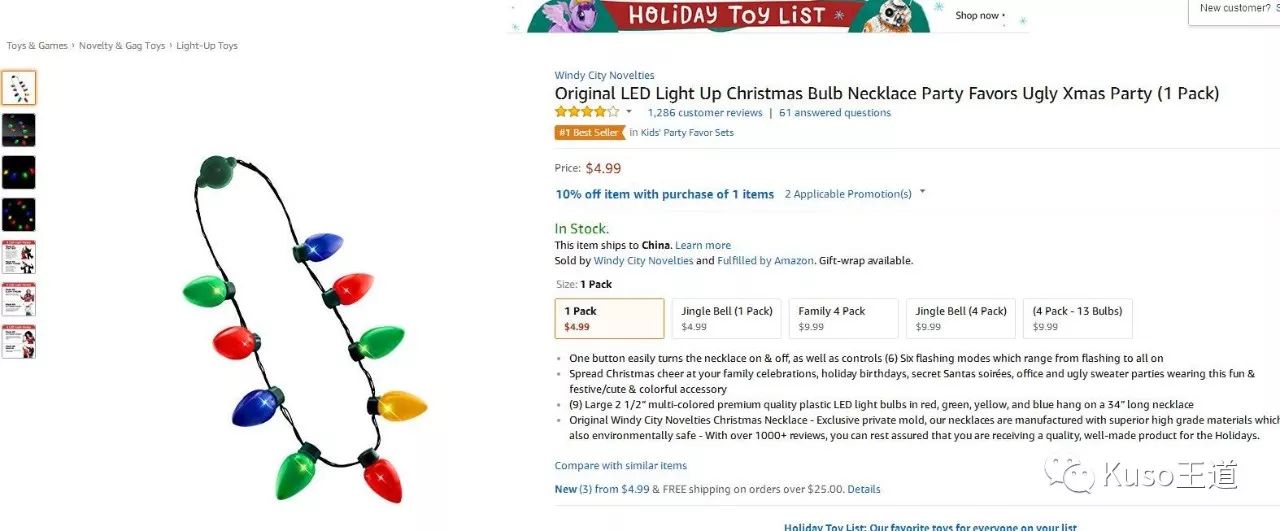Navigate to Light-Up Toys breadcrumb

(x=207, y=46)
